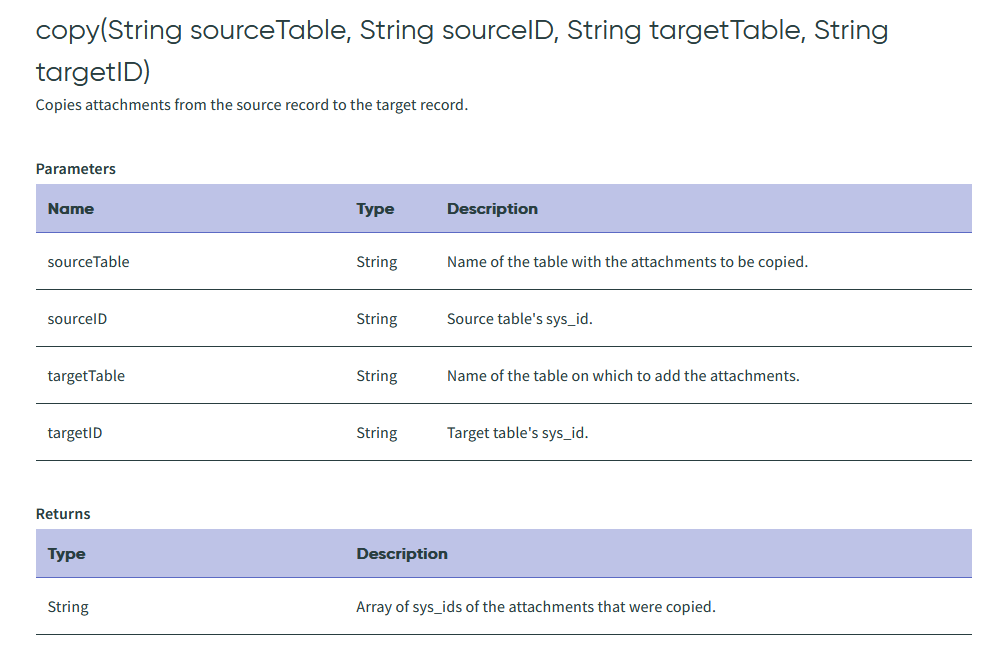Click the String type in sourceTable row
Image resolution: width=1007 pixels, height=658 pixels.
click(377, 262)
